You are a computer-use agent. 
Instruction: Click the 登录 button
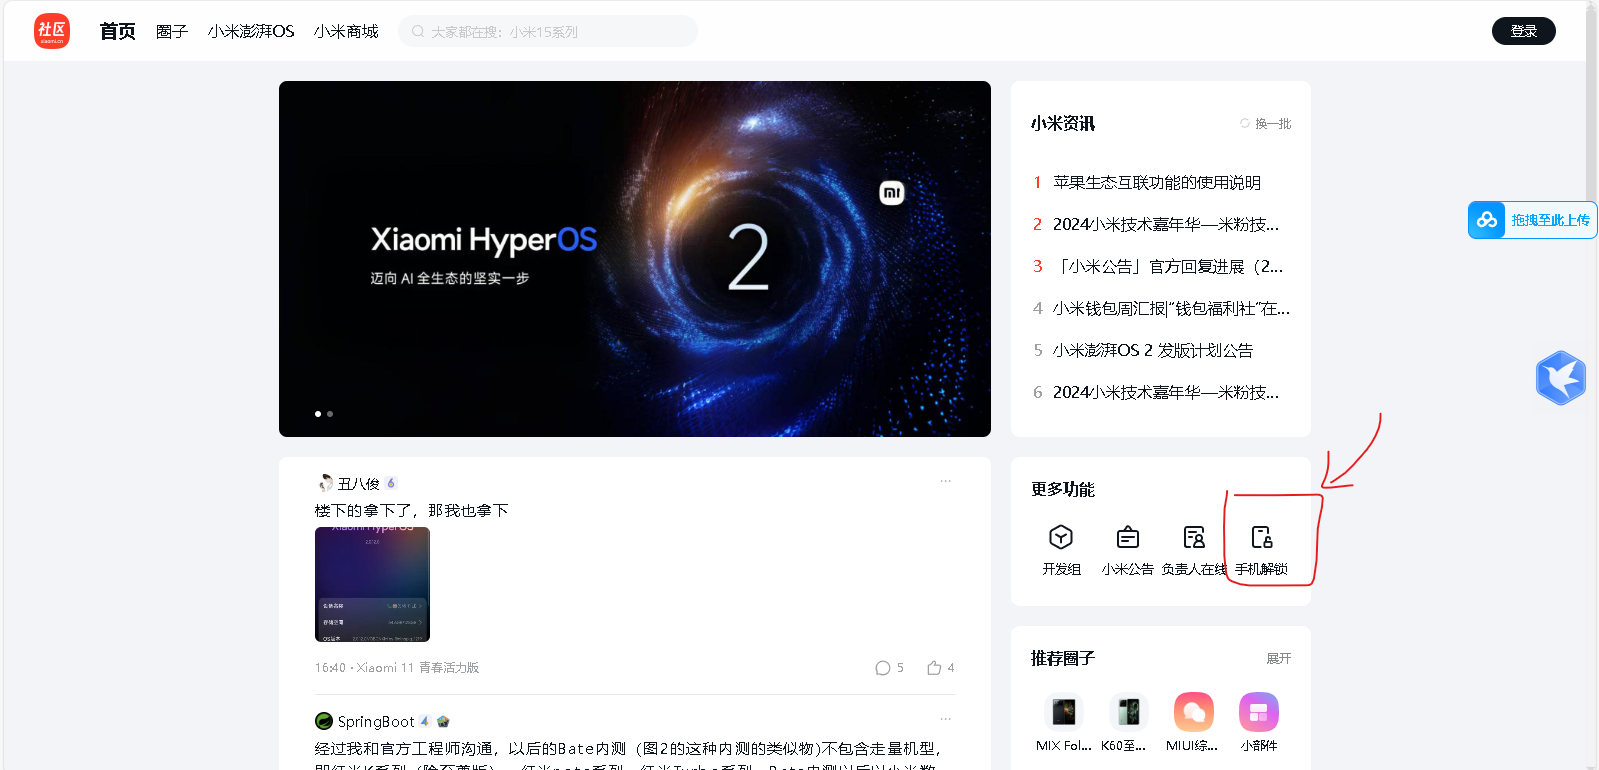1523,31
